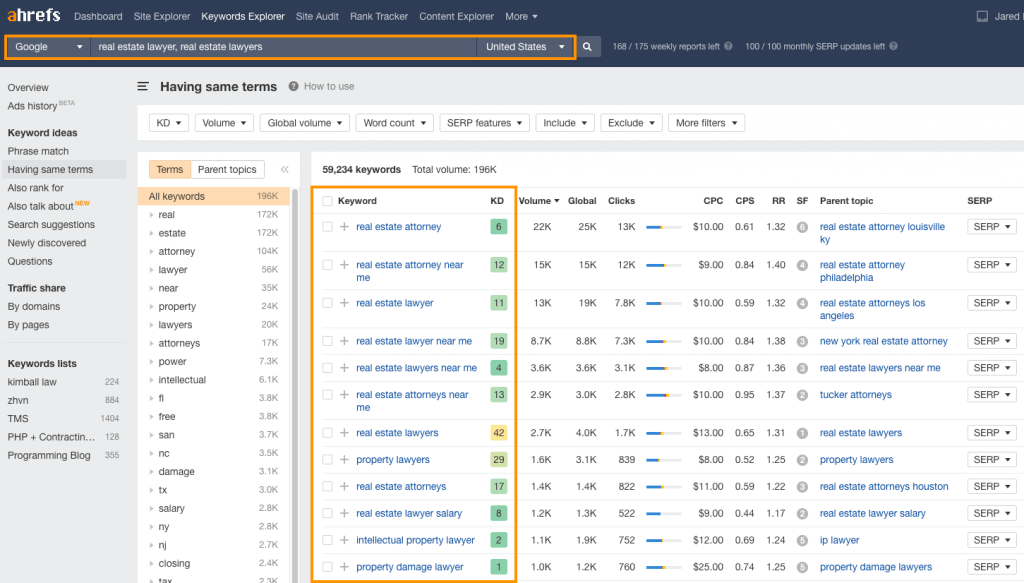
Task: Add 'real estate attorney near me' with plus
Action: [x=344, y=264]
